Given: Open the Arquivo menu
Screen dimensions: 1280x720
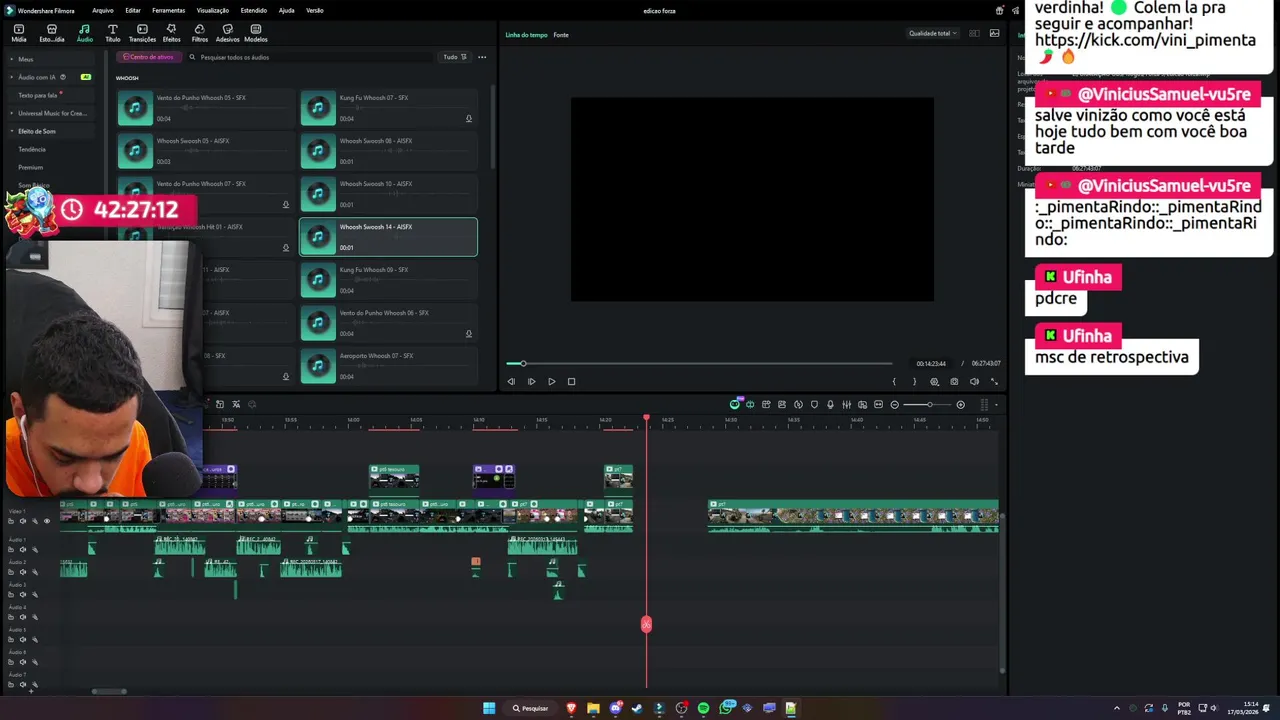Looking at the screenshot, I should pos(103,10).
